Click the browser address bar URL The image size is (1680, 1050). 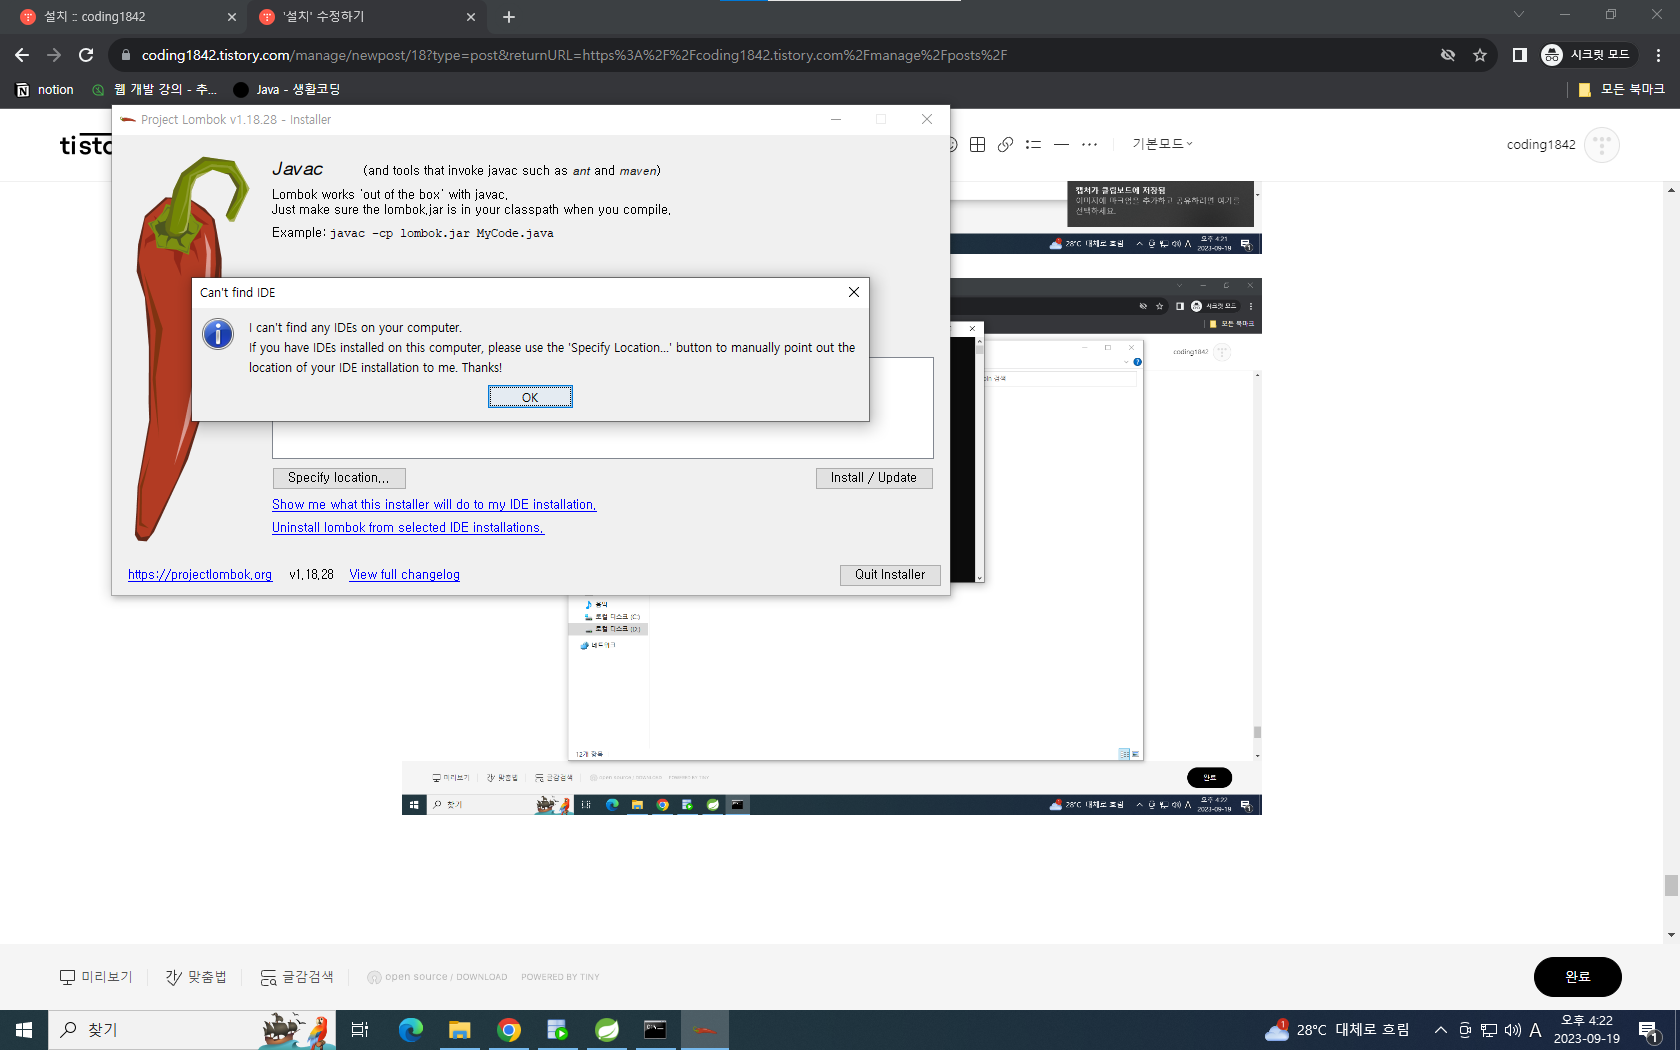coord(574,55)
